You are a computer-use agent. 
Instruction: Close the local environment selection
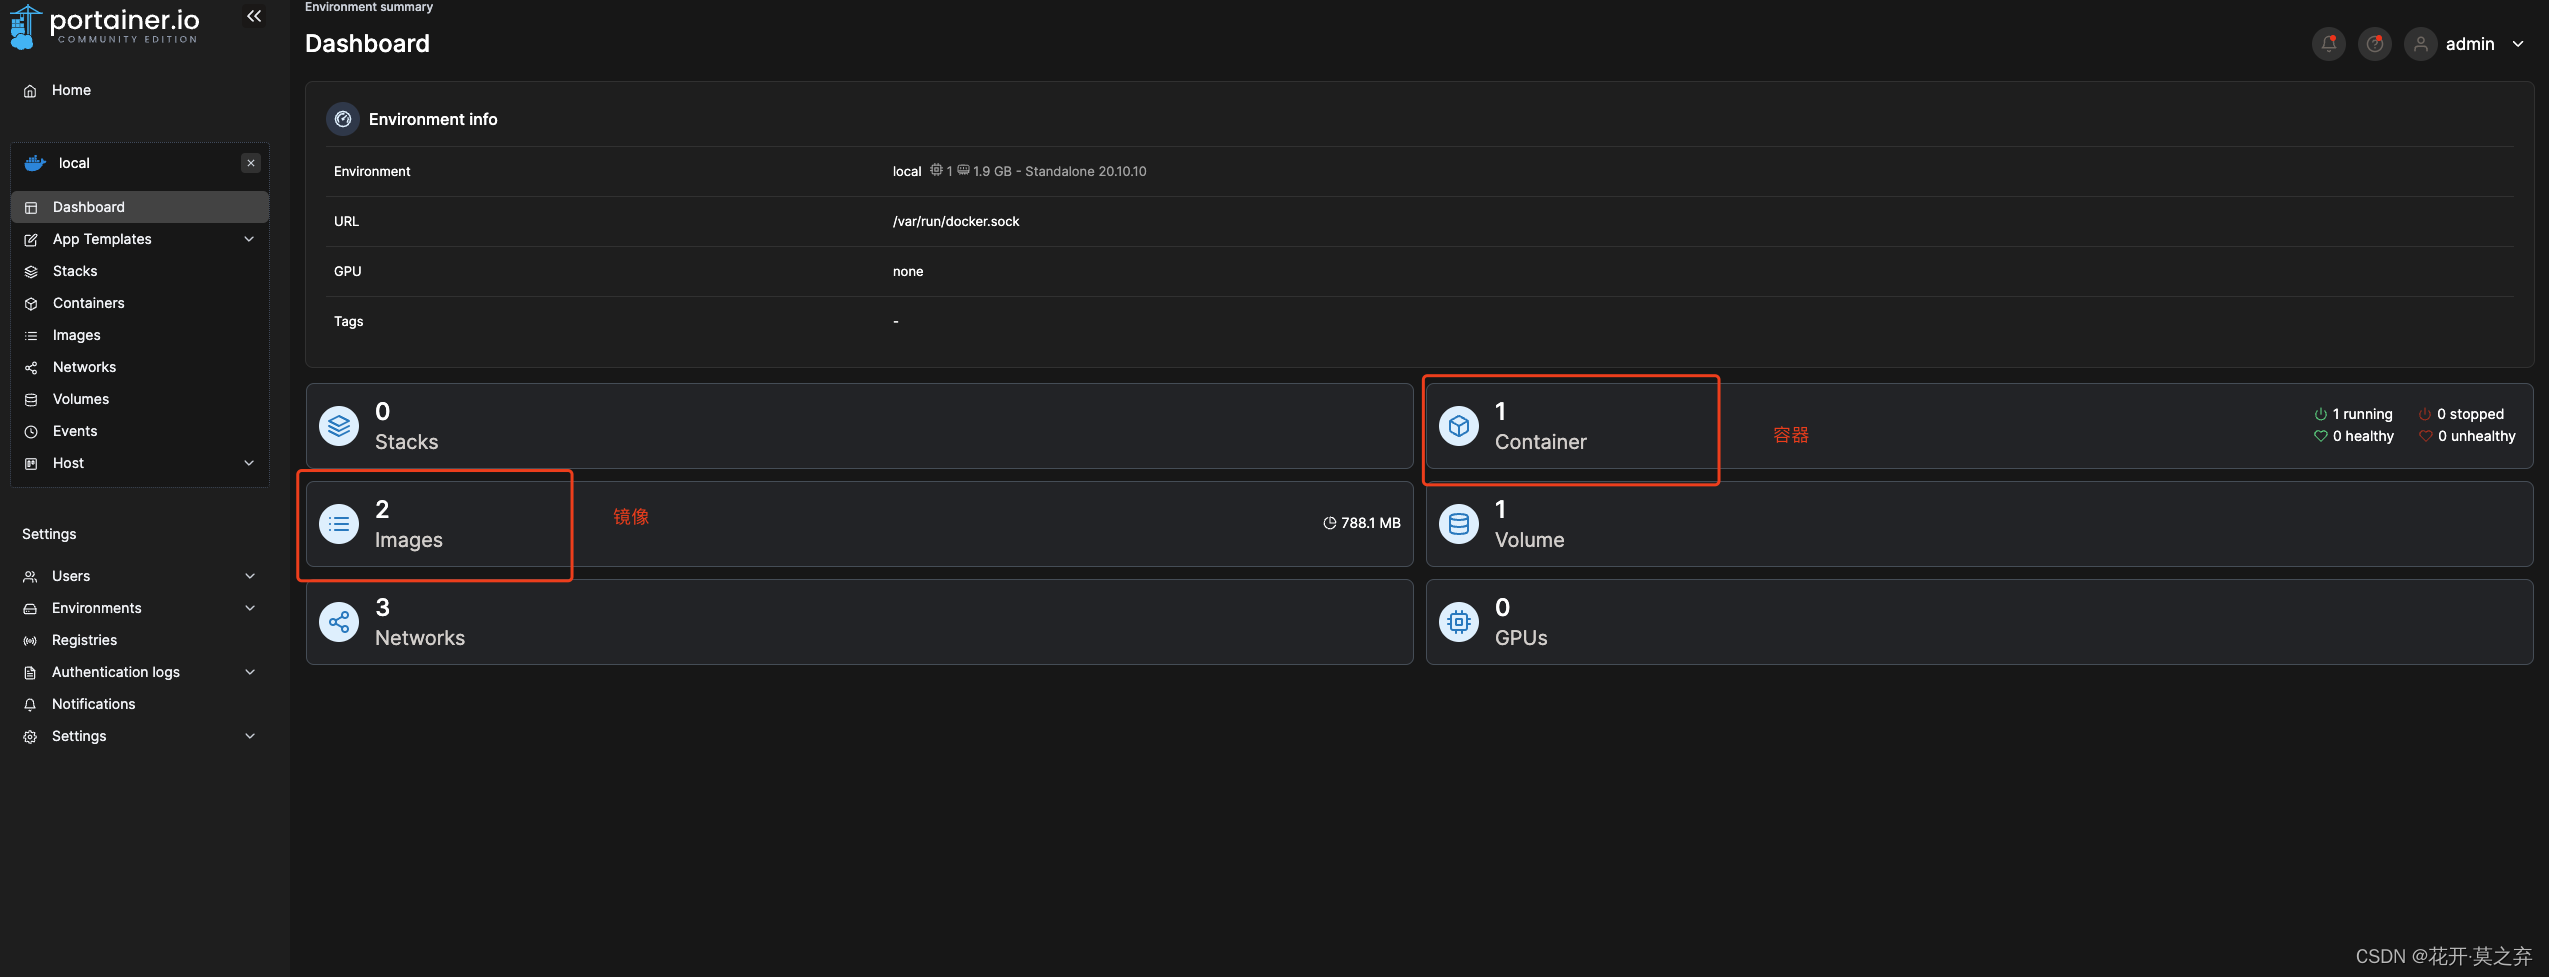(x=251, y=162)
